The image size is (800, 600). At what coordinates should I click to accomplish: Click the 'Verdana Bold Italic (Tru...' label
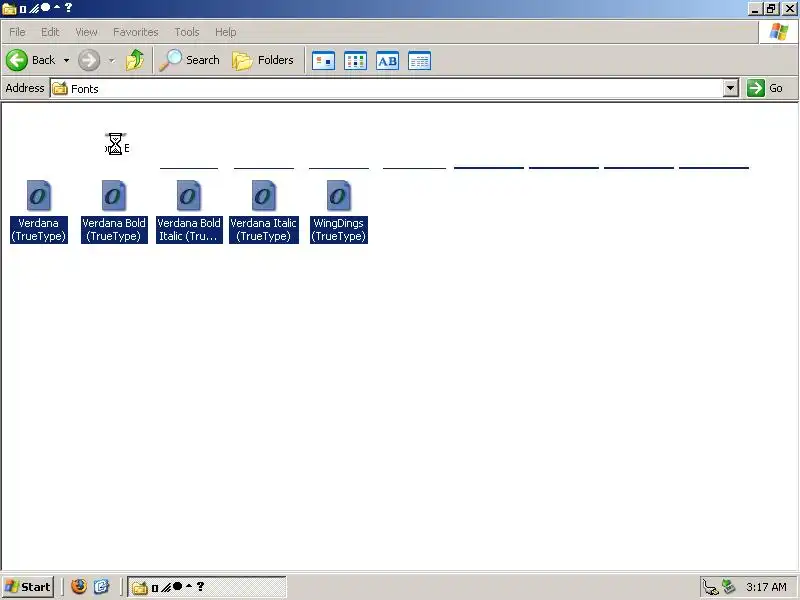pyautogui.click(x=189, y=230)
